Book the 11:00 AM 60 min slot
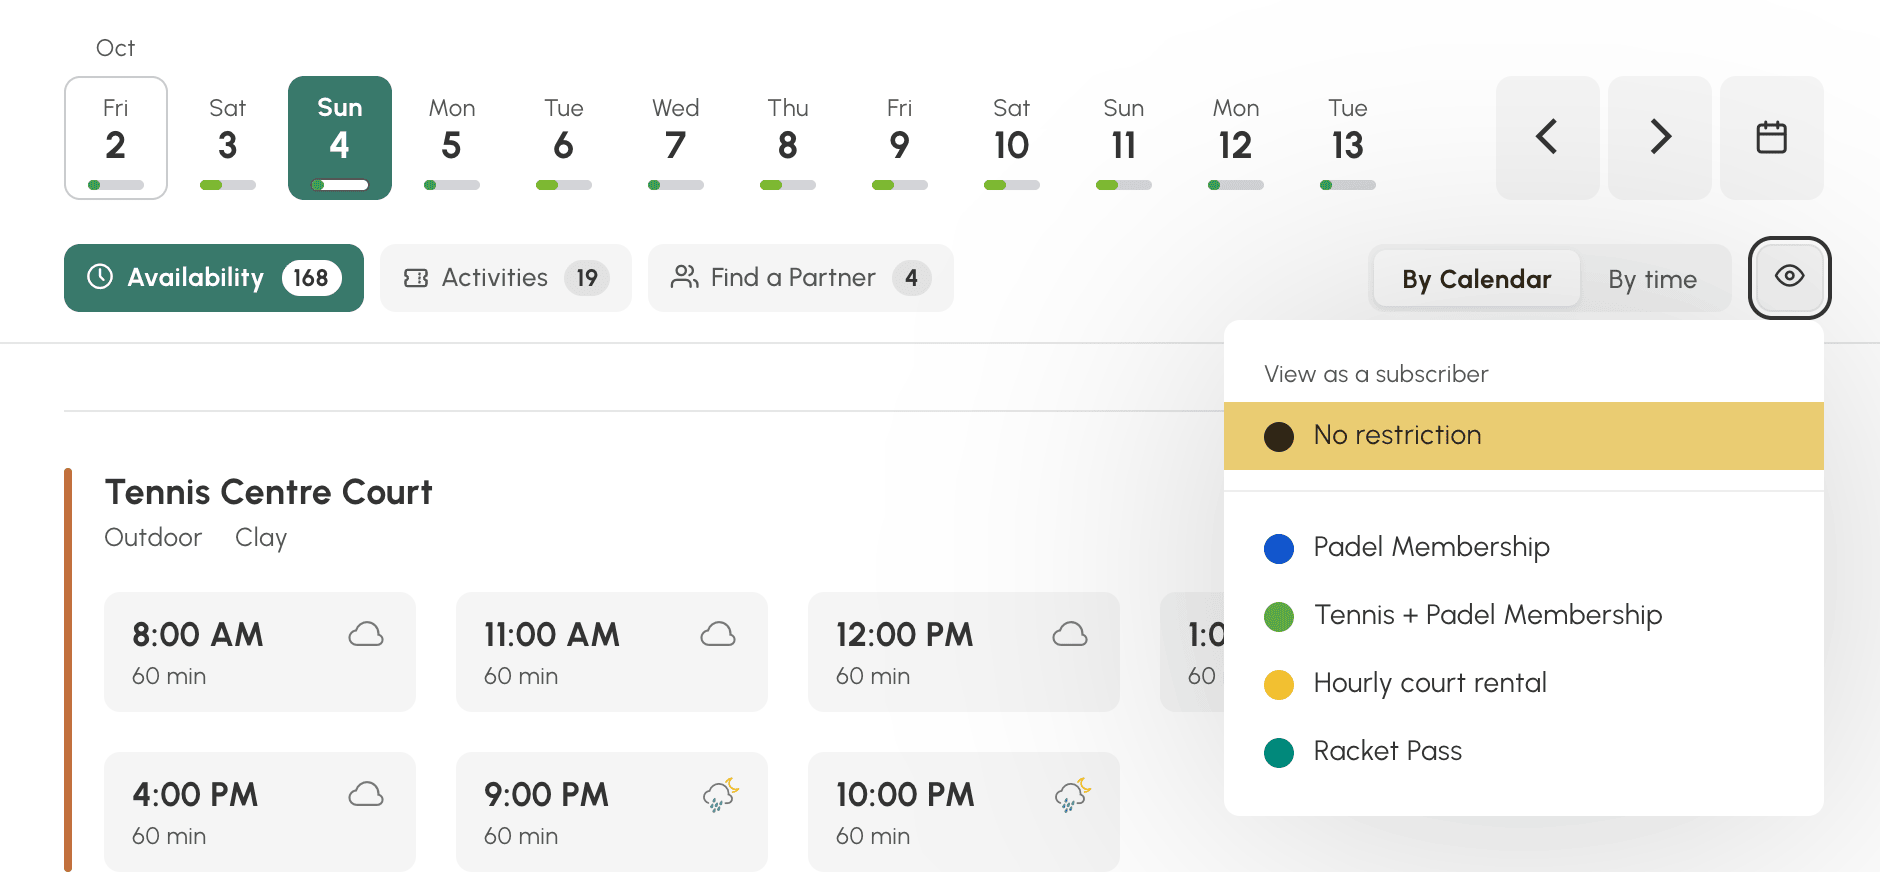 tap(612, 652)
